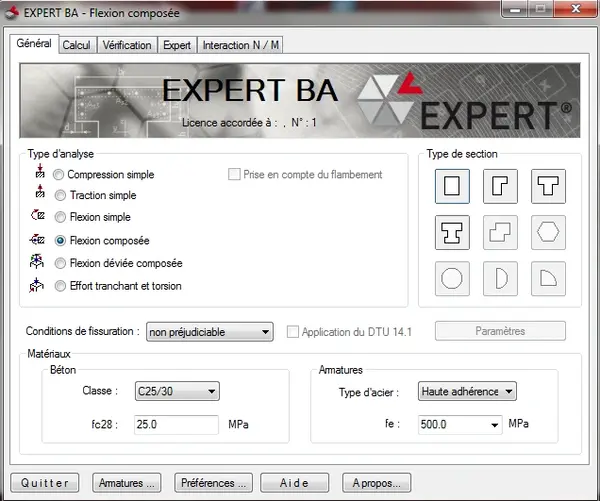Image resolution: width=600 pixels, height=501 pixels.
Task: Switch to the Général tab
Action: (34, 43)
